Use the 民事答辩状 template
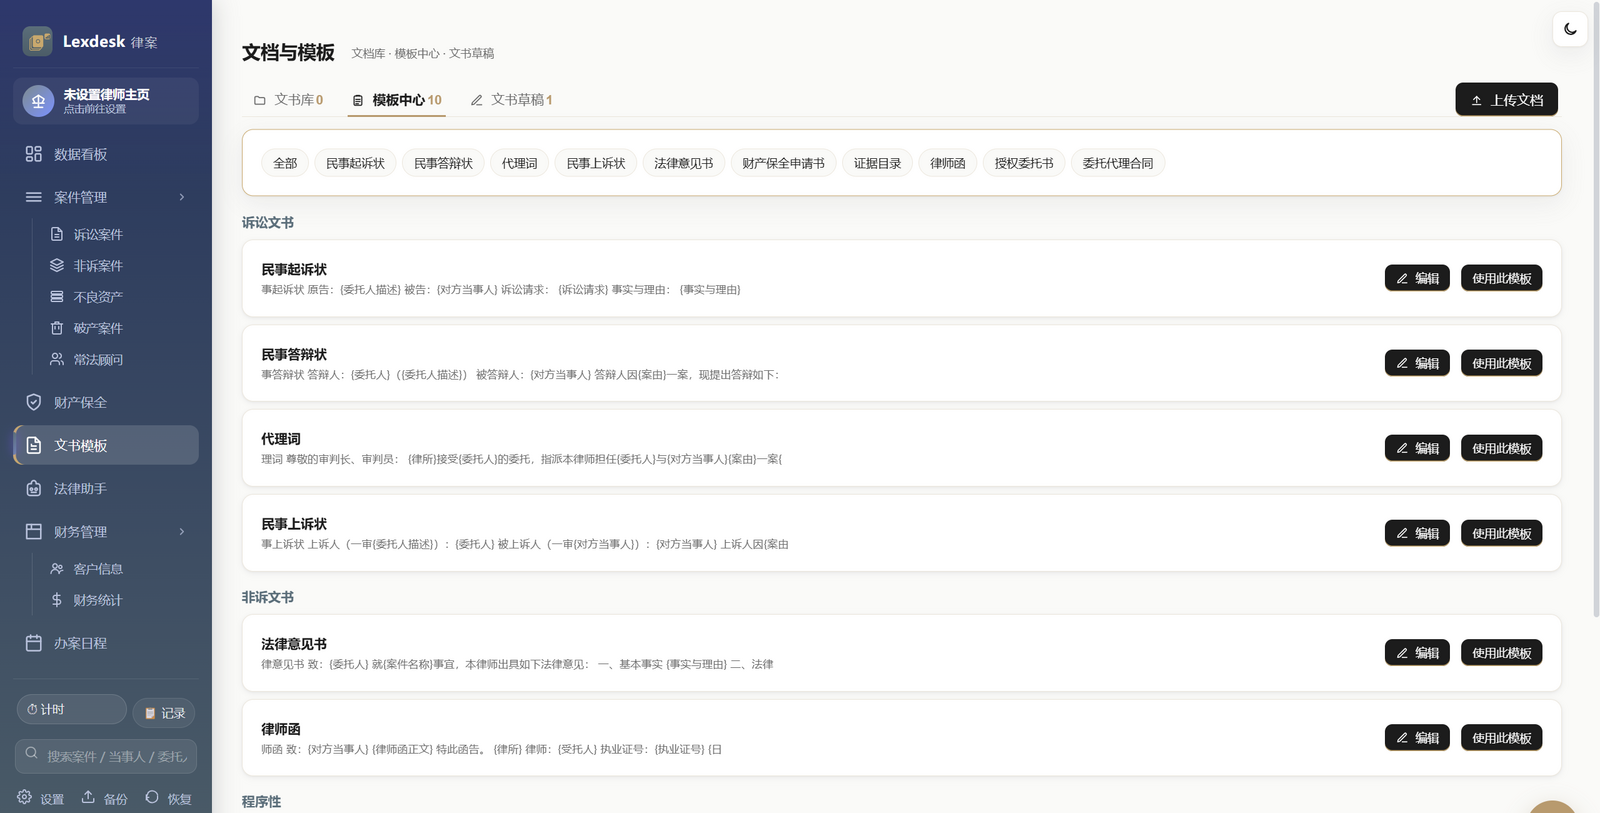 [x=1501, y=363]
